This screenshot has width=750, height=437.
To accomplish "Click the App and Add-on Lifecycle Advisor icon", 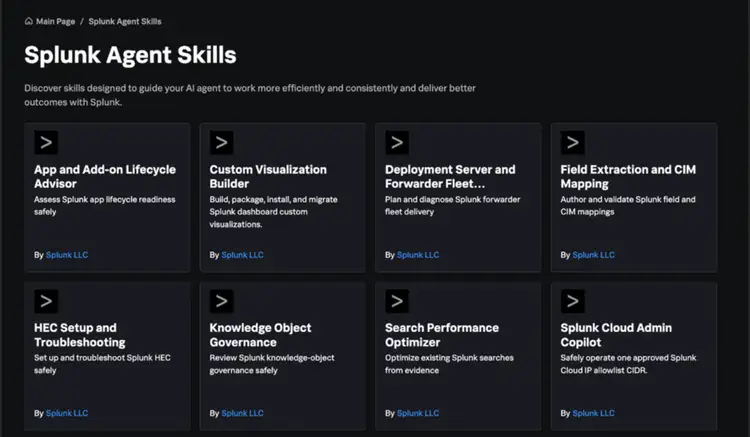I will coord(46,142).
